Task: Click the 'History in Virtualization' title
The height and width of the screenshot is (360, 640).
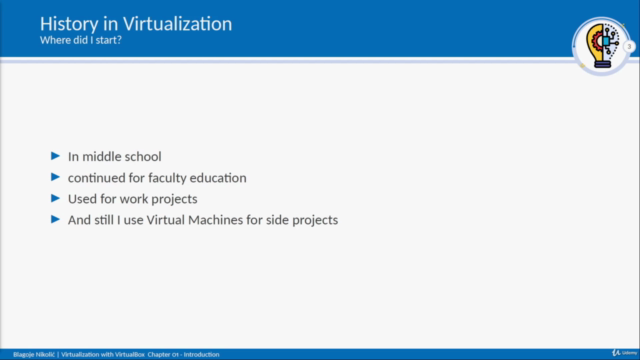Action: (x=136, y=24)
